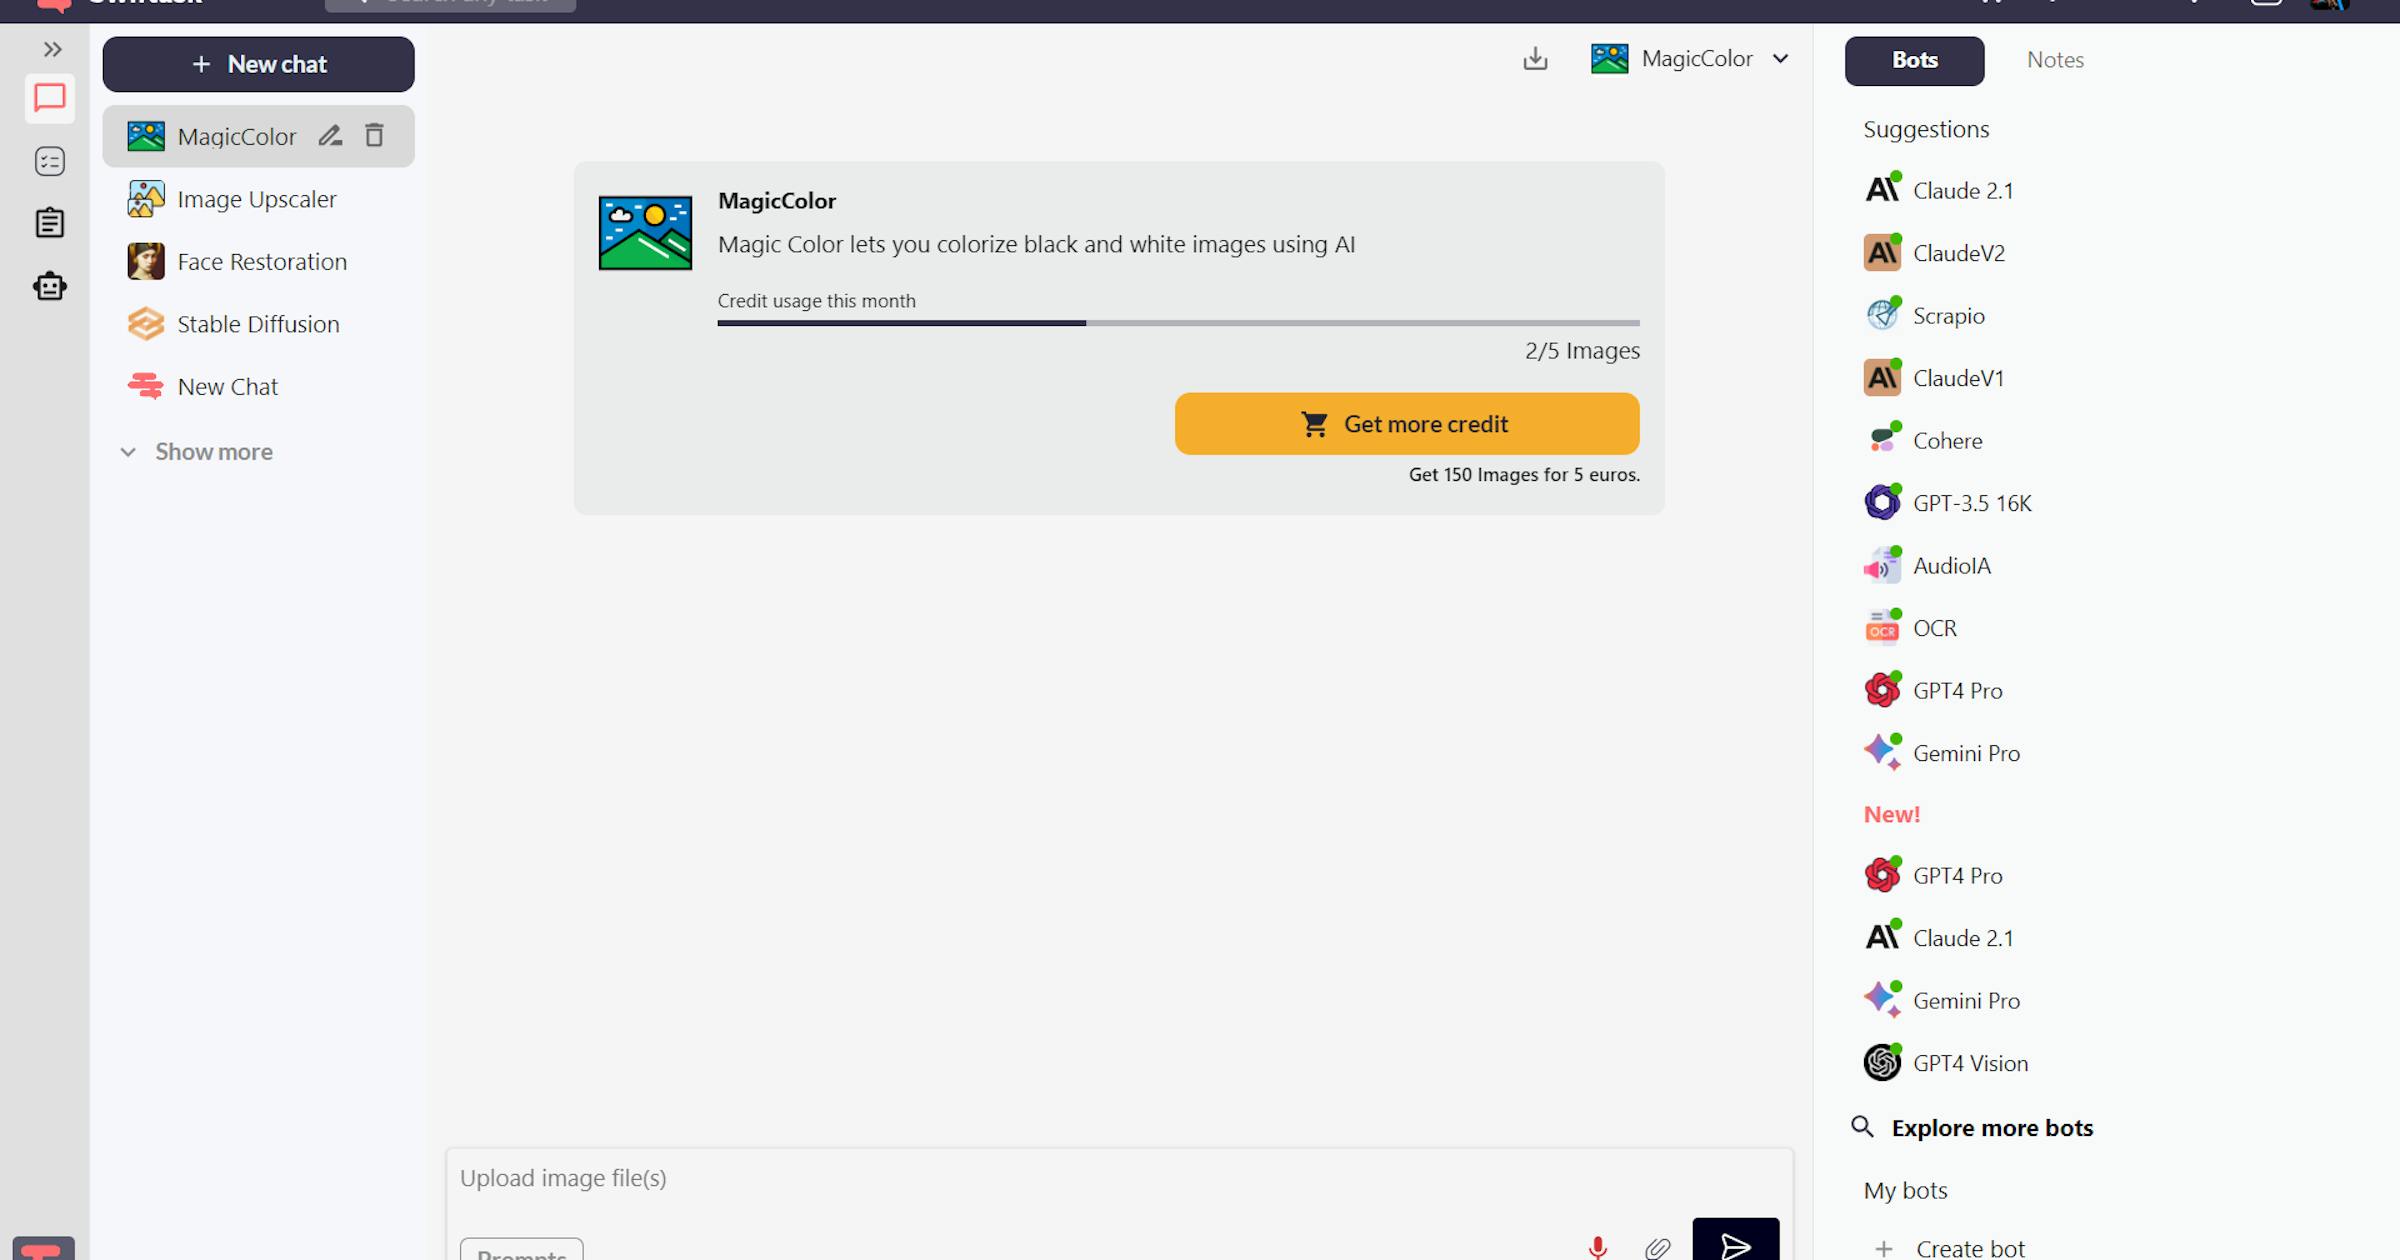Open the checklist tasks icon in left rail
Screen dimensions: 2400x1260
pyautogui.click(x=50, y=161)
